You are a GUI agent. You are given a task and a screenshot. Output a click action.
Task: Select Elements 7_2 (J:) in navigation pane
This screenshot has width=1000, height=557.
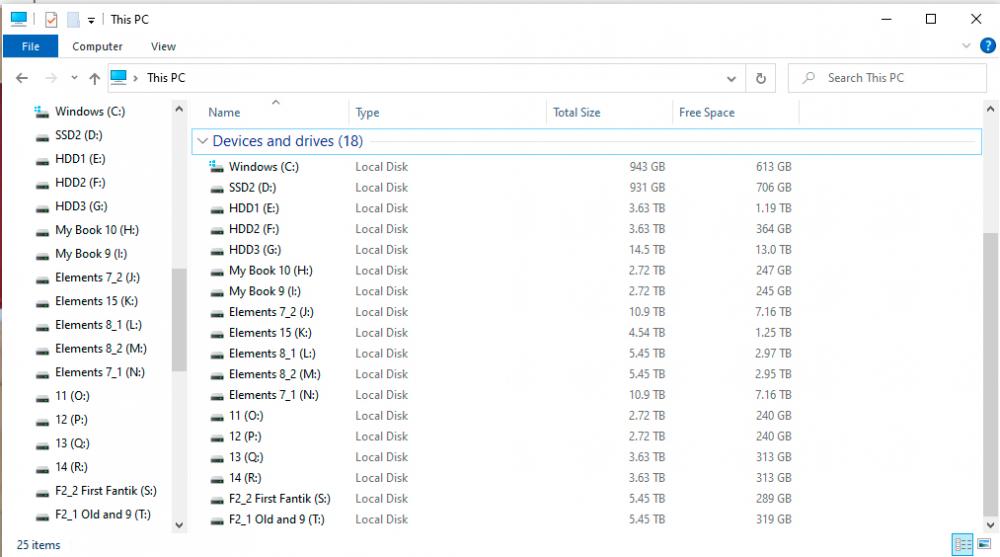[x=98, y=278]
